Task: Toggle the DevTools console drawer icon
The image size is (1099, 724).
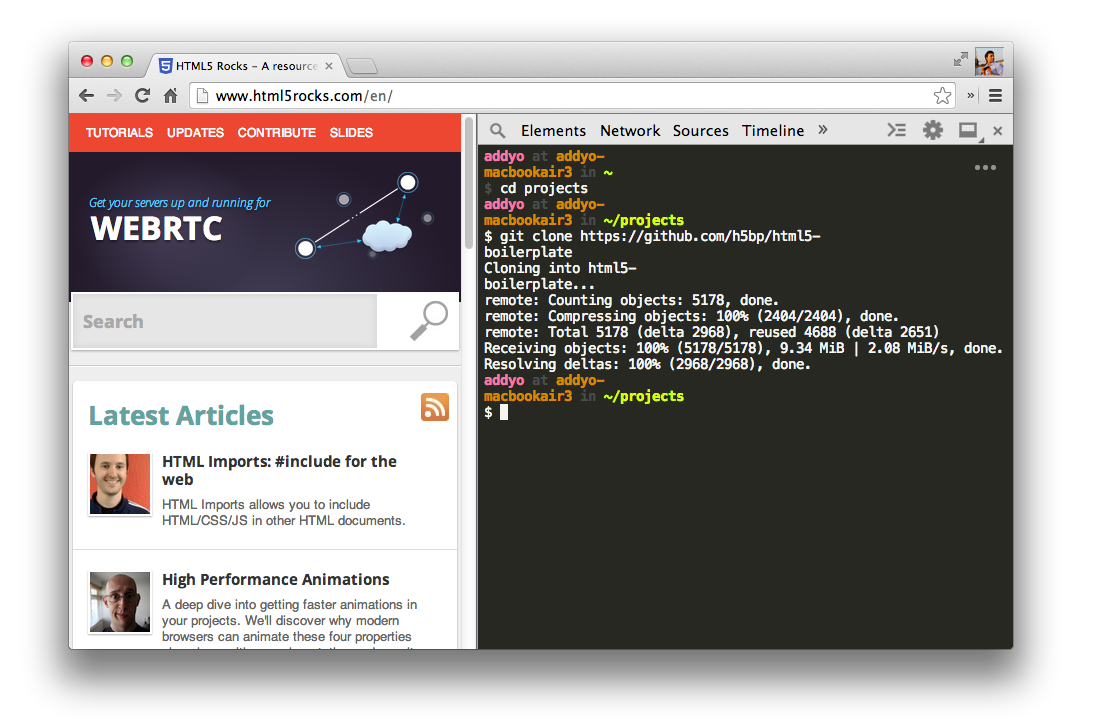Action: click(897, 130)
